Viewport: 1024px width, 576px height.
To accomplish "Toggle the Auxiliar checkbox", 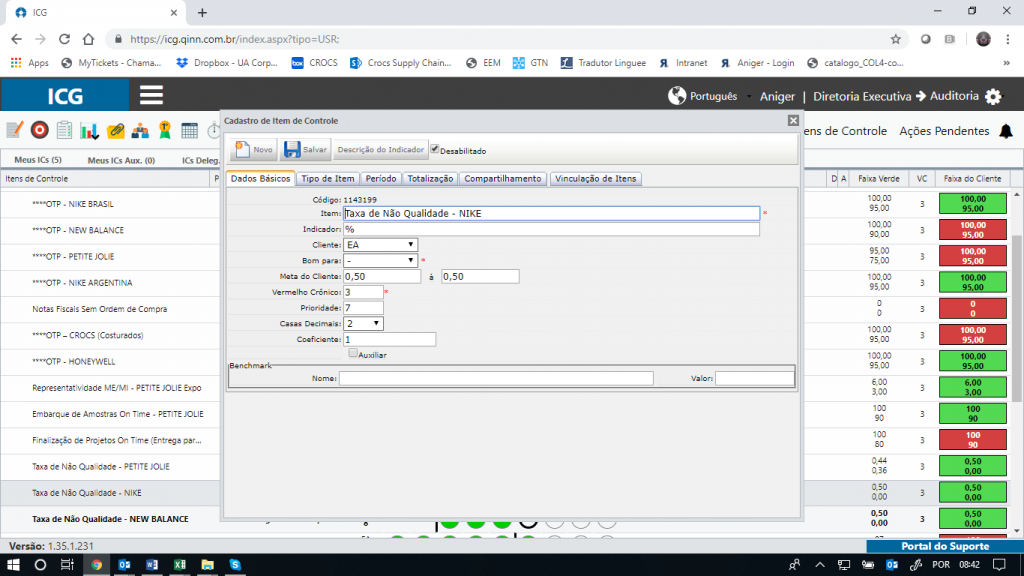I will pyautogui.click(x=353, y=353).
